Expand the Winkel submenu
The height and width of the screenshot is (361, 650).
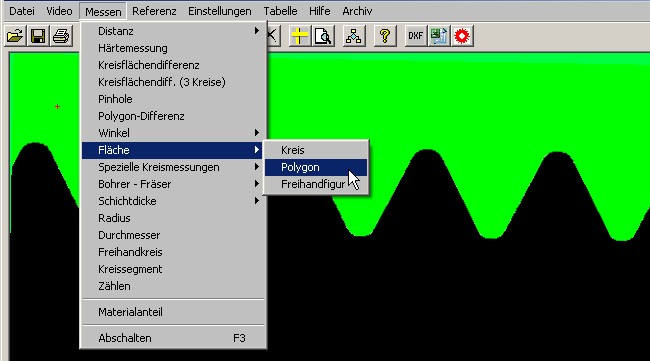click(172, 133)
